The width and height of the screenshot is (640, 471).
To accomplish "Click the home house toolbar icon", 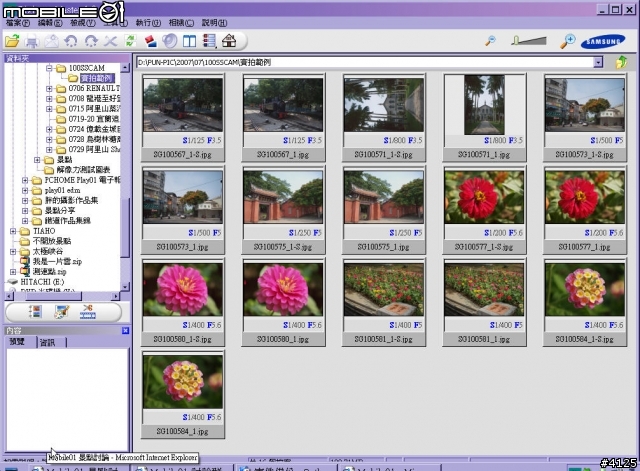I will click(x=229, y=41).
